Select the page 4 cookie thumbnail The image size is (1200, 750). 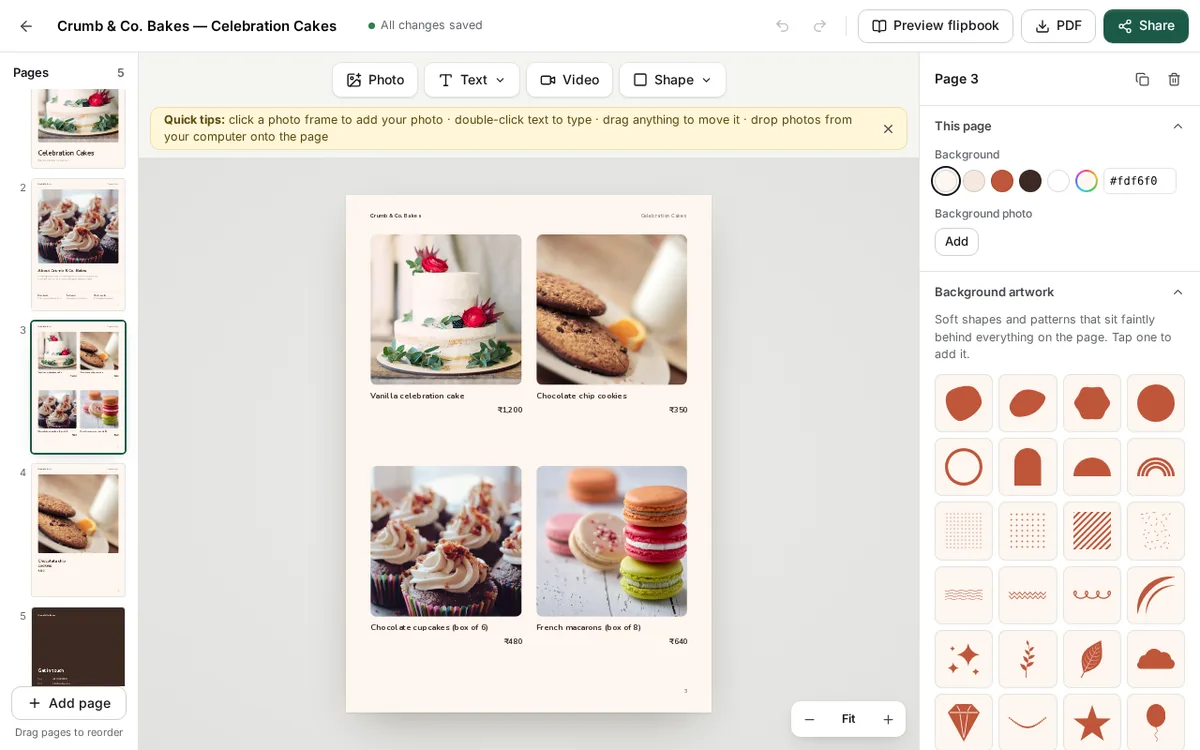click(x=78, y=530)
